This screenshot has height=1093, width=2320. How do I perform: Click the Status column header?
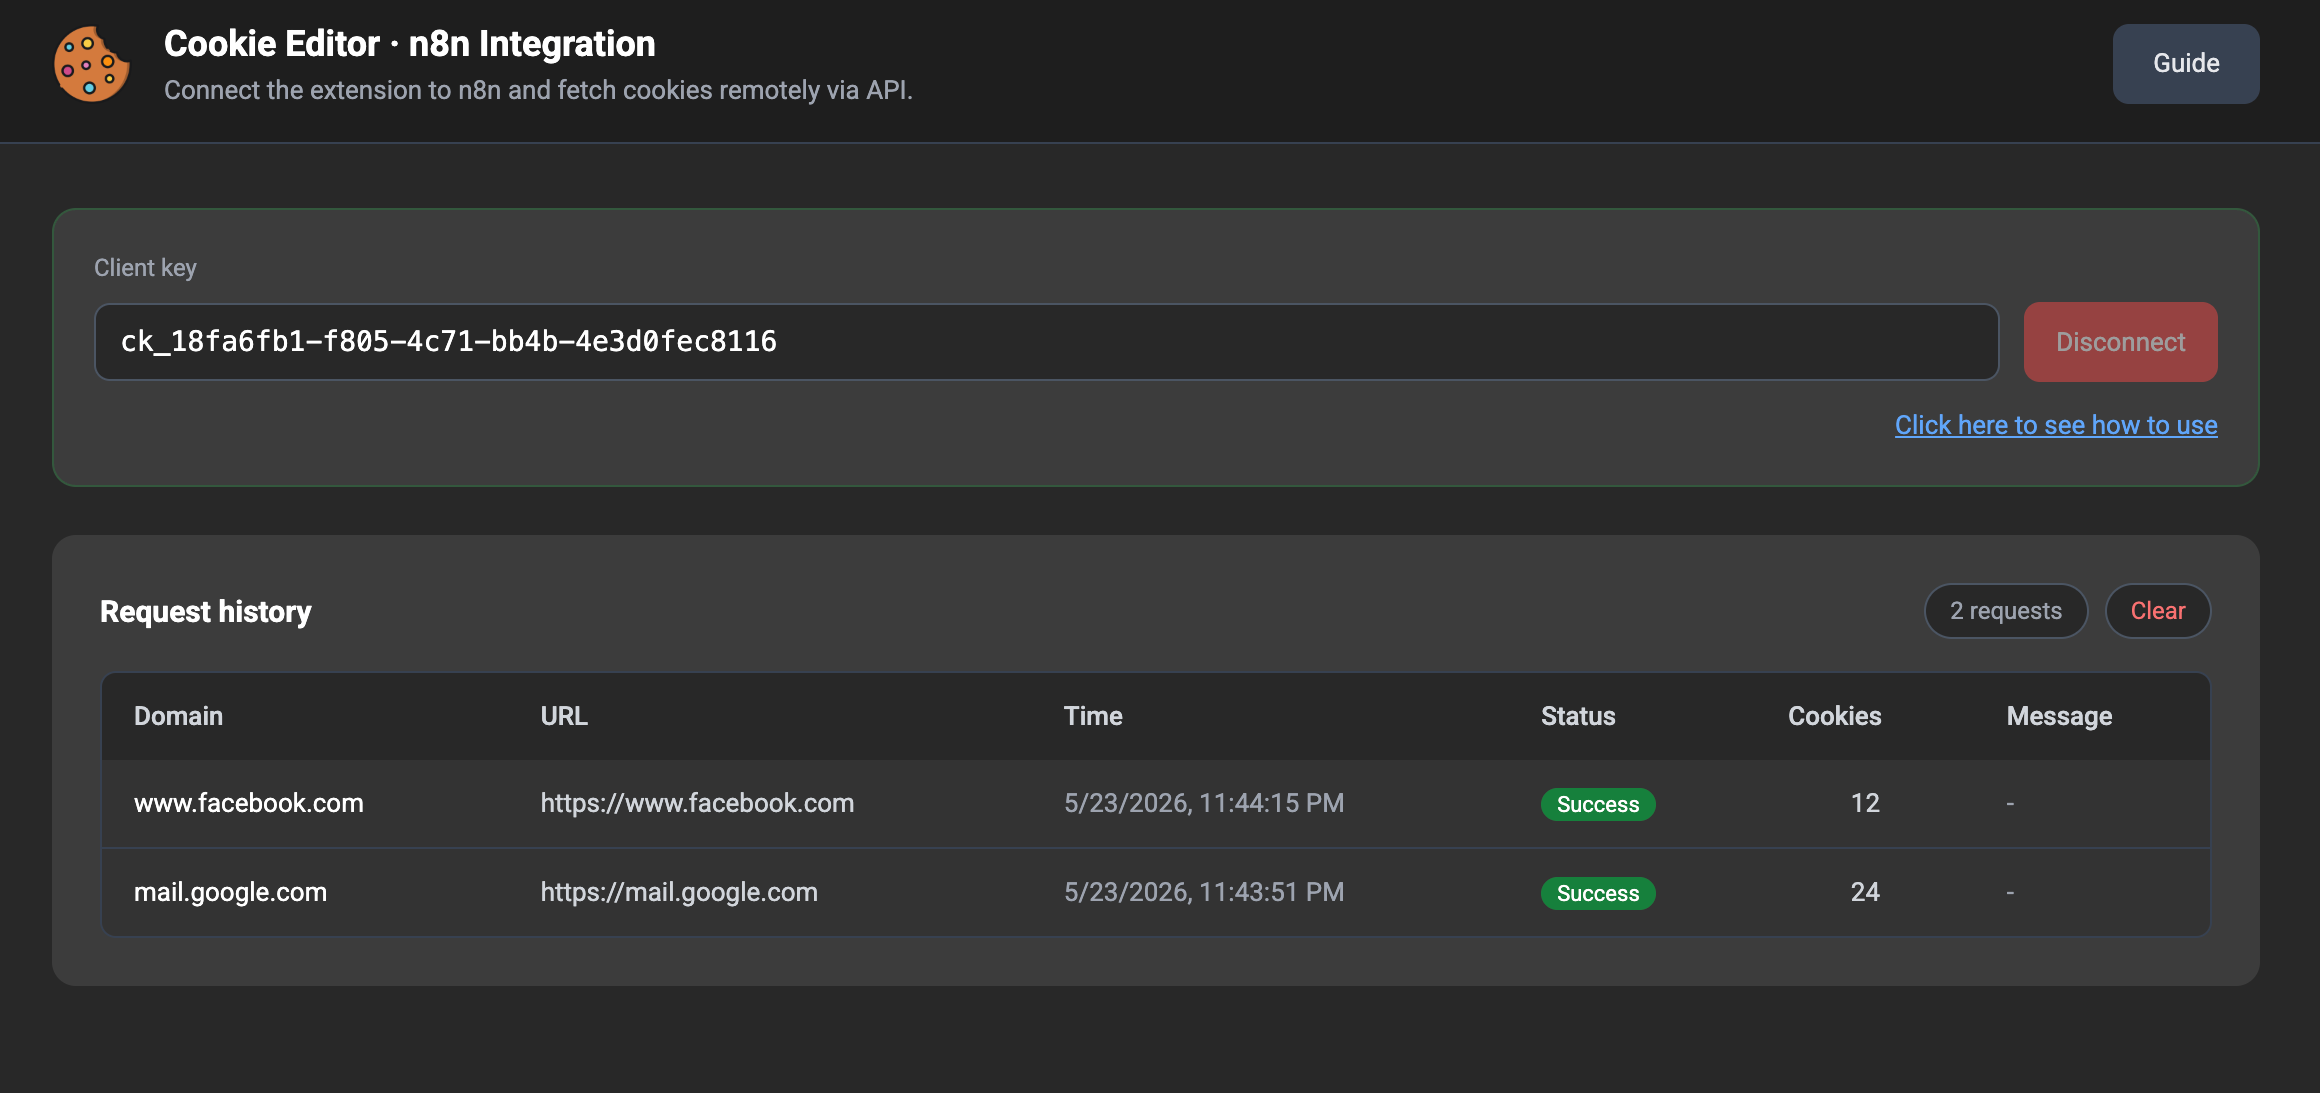[x=1578, y=716]
